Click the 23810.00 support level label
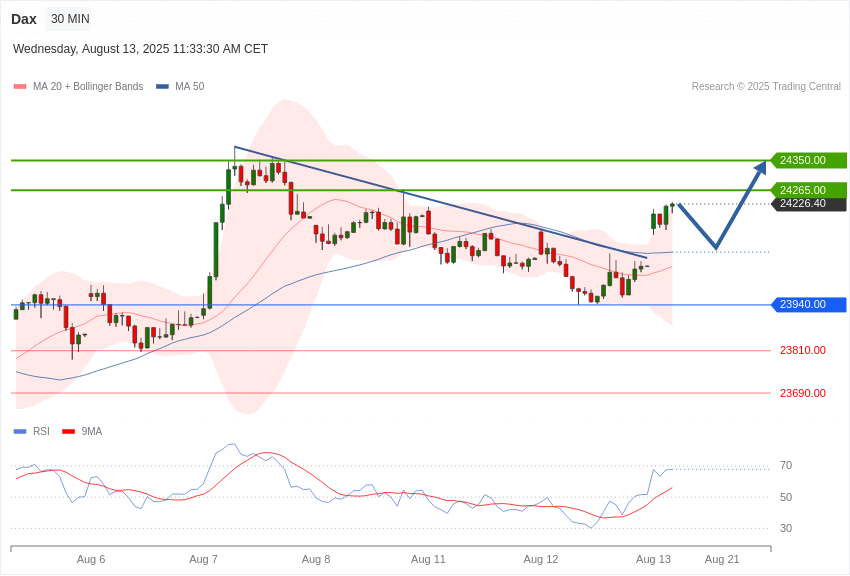850x576 pixels. pos(803,351)
